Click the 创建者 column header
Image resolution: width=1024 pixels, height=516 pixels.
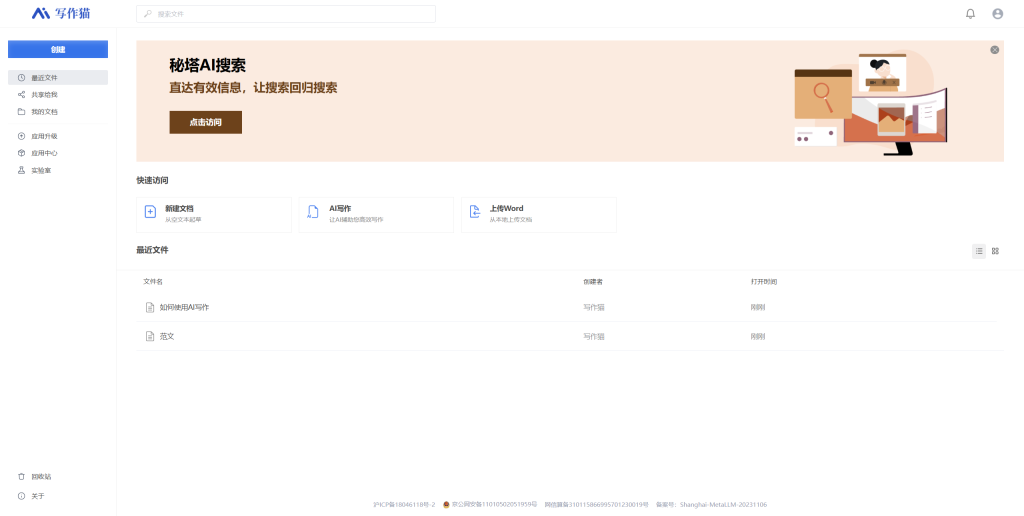tap(593, 282)
